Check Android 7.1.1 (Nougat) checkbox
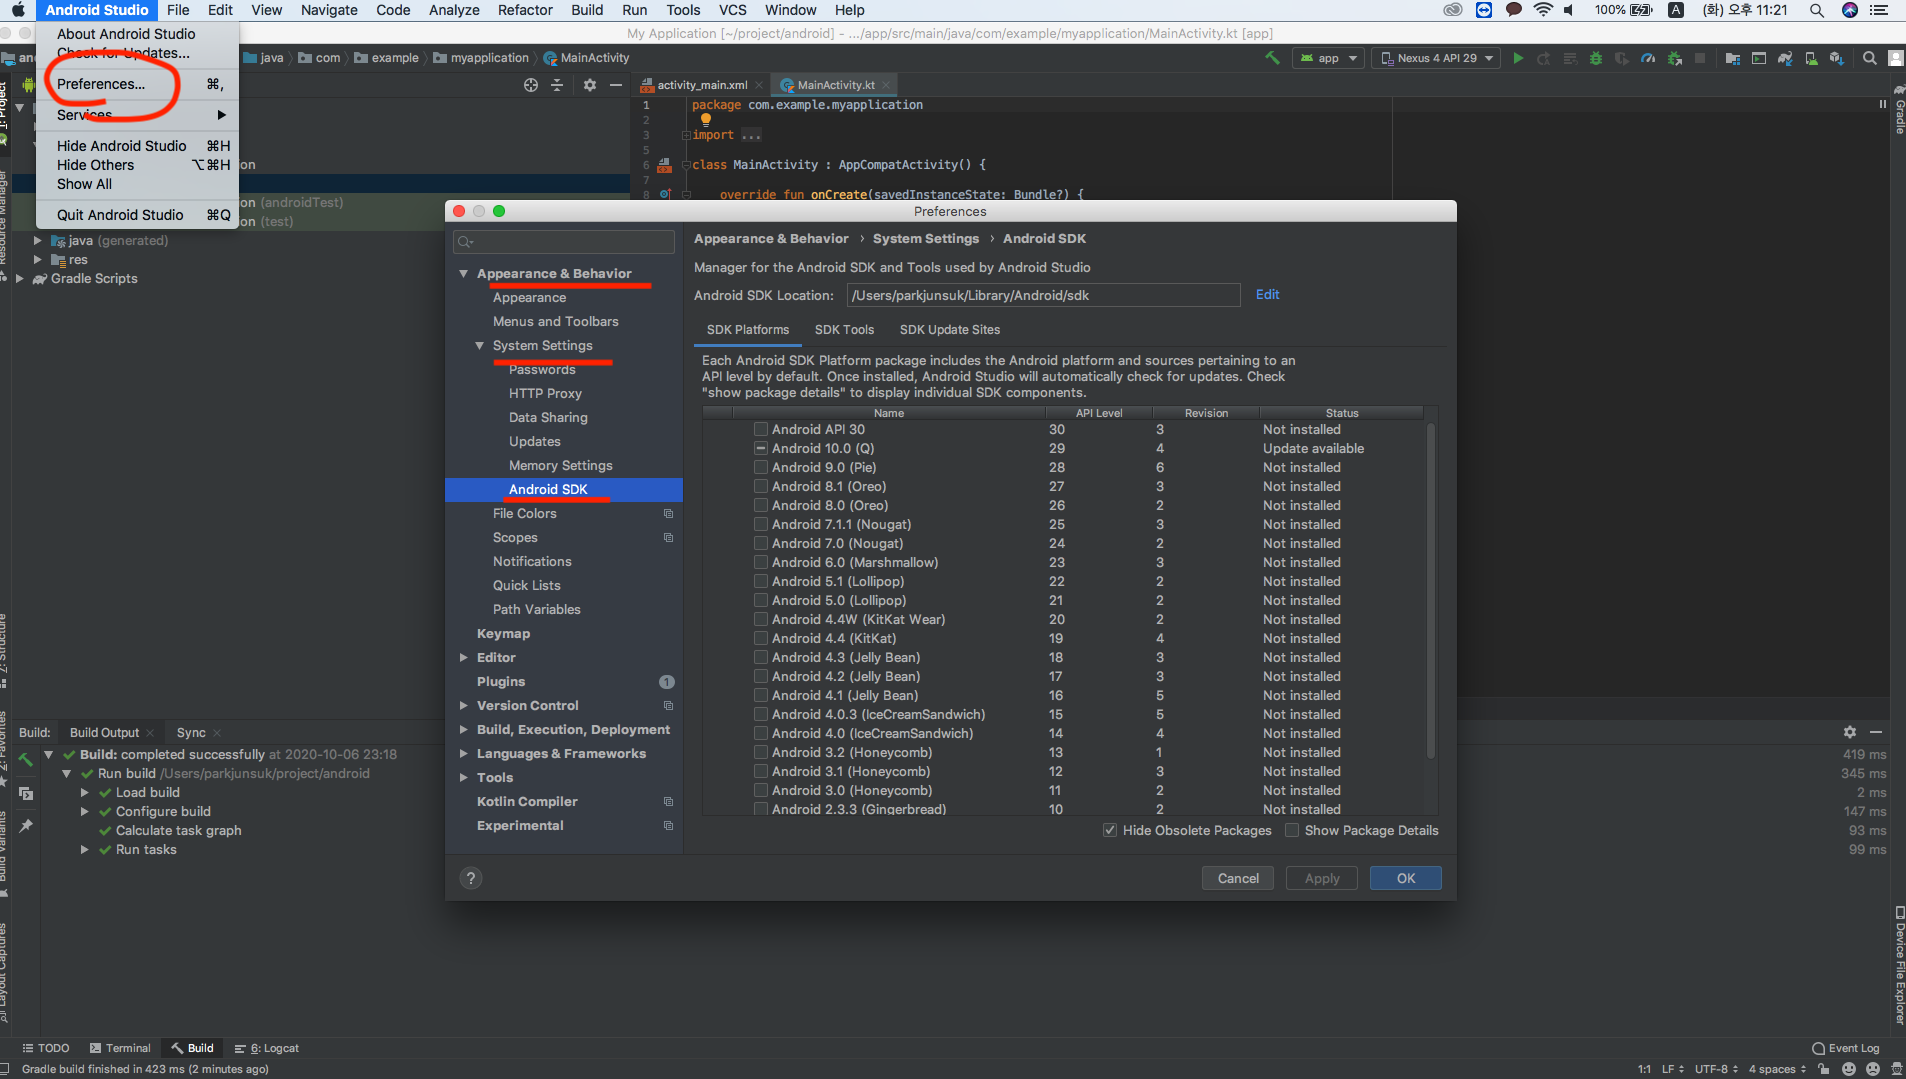Viewport: 1906px width, 1079px height. pyautogui.click(x=761, y=524)
